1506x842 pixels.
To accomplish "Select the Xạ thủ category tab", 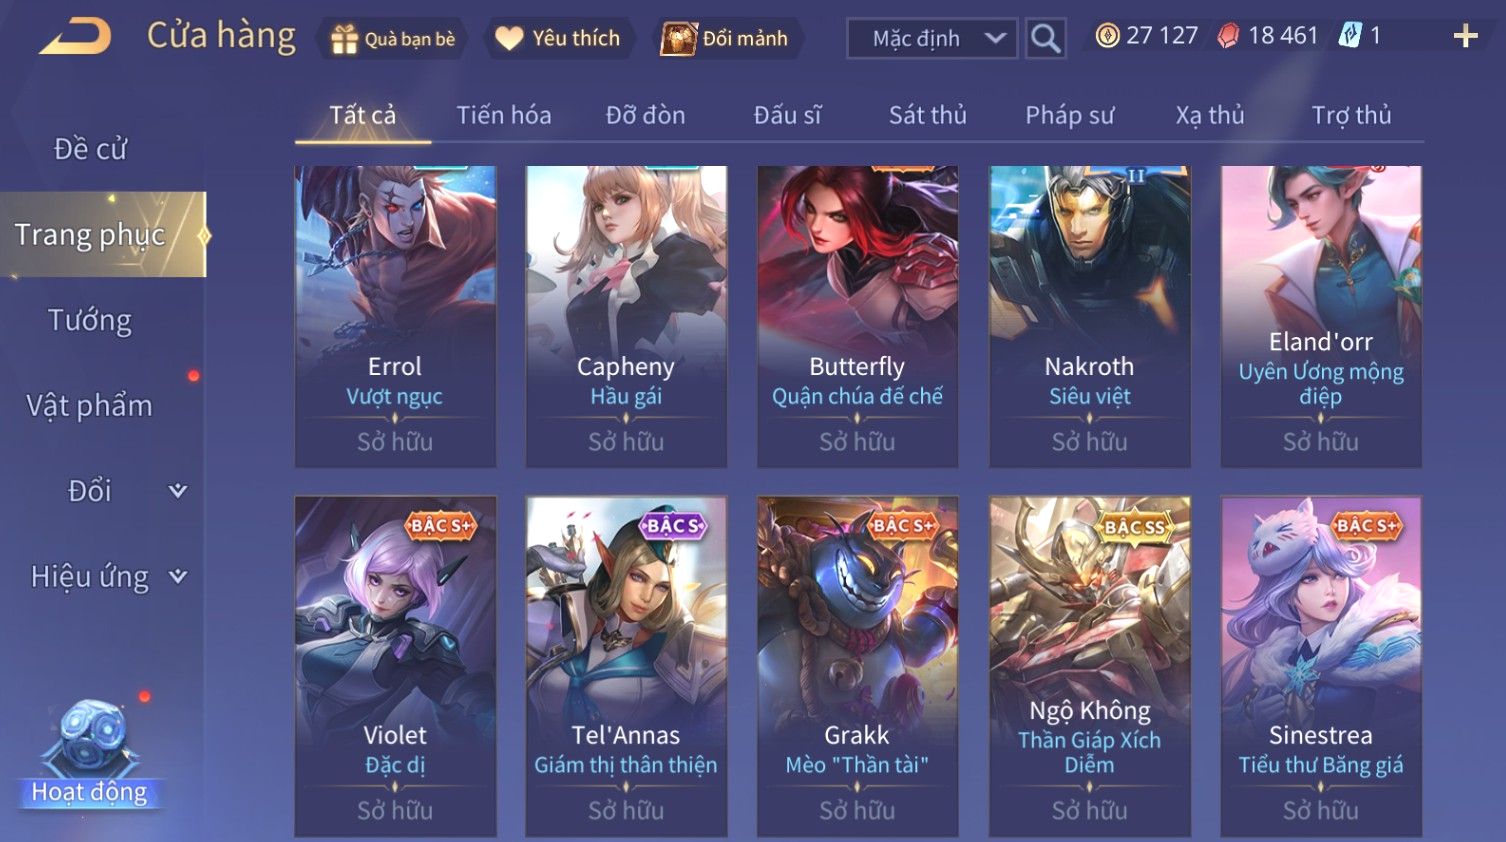I will tap(1210, 115).
